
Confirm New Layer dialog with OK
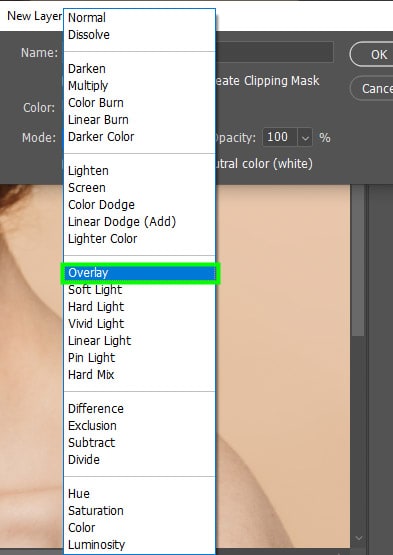pos(372,54)
